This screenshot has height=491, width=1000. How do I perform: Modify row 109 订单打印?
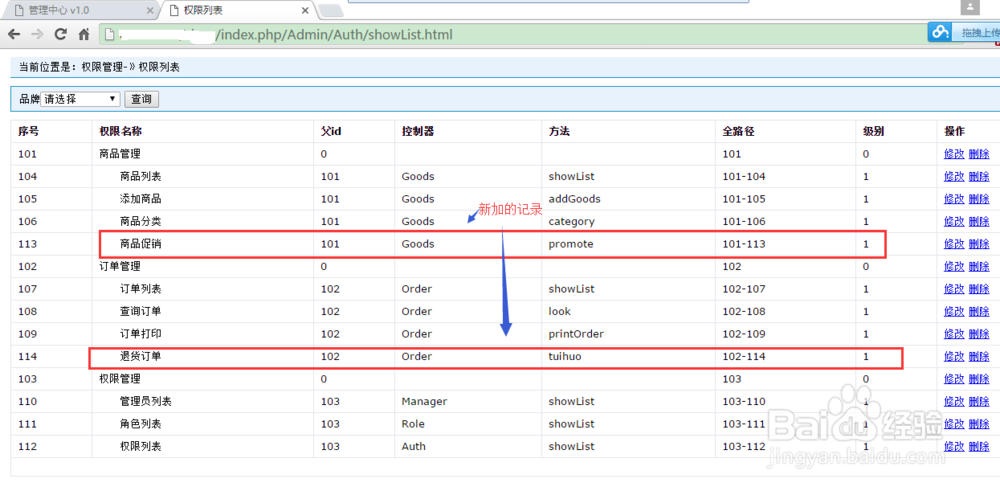click(953, 333)
